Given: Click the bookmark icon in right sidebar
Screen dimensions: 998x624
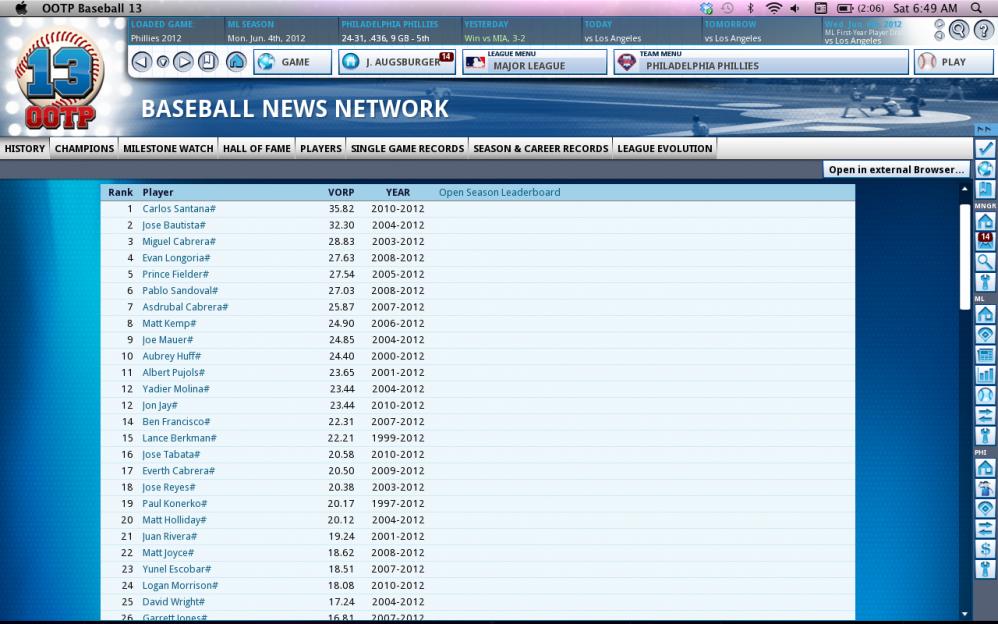Looking at the screenshot, I should 985,189.
